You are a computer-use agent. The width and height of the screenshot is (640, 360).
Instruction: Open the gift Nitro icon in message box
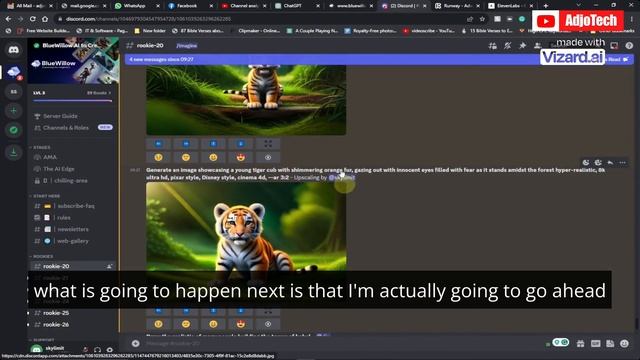point(580,344)
